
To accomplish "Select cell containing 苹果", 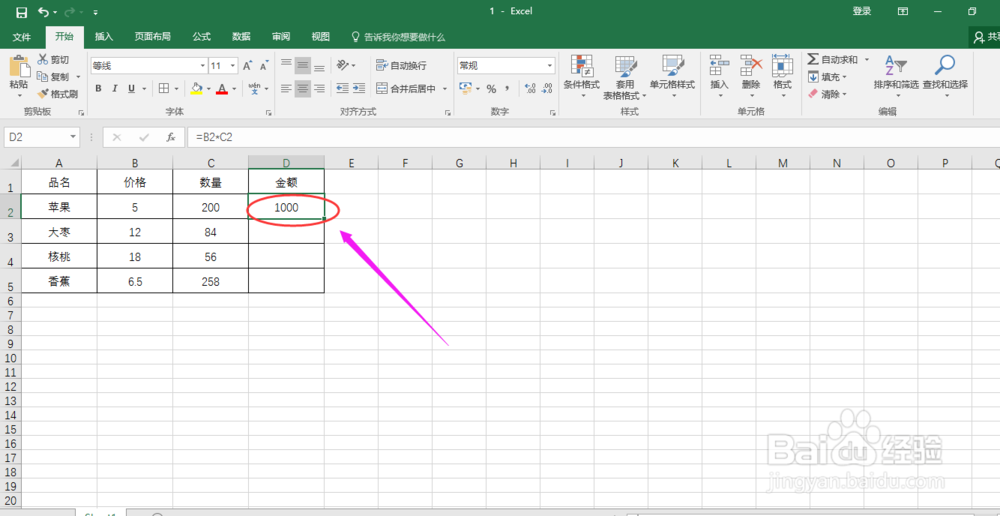I will pos(59,207).
